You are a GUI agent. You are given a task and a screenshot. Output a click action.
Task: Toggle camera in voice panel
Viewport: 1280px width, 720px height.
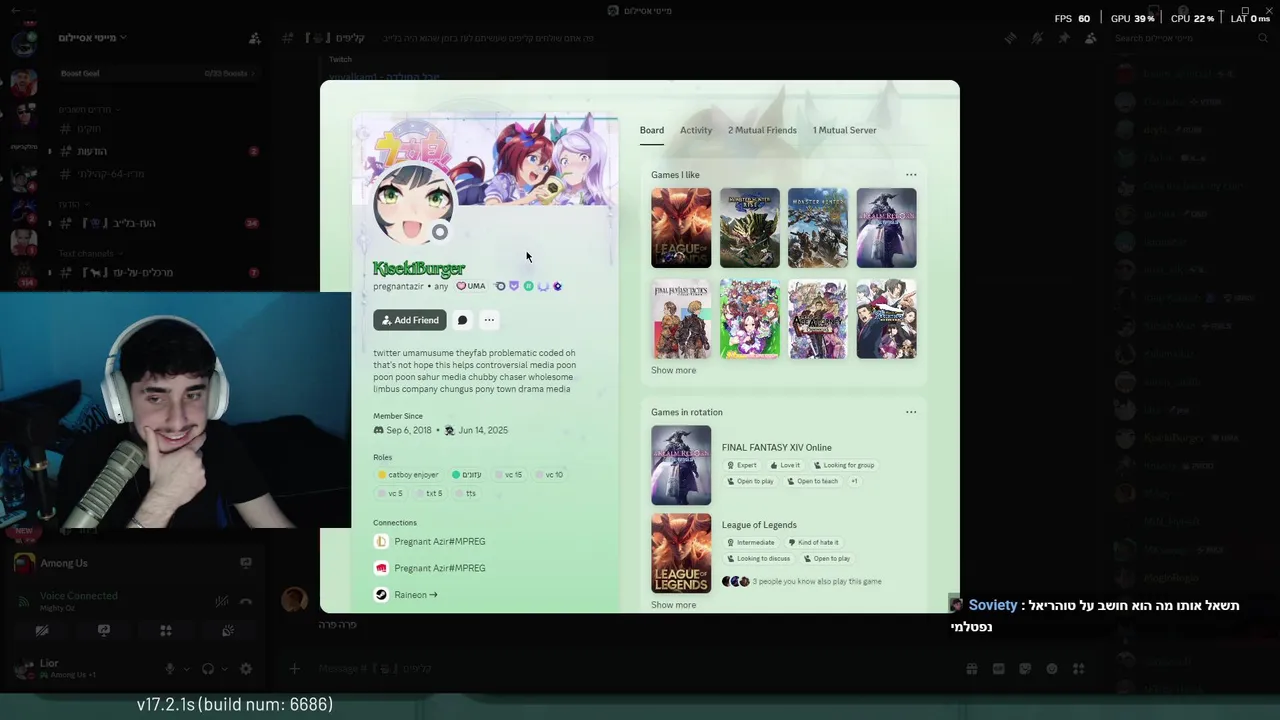coord(42,631)
